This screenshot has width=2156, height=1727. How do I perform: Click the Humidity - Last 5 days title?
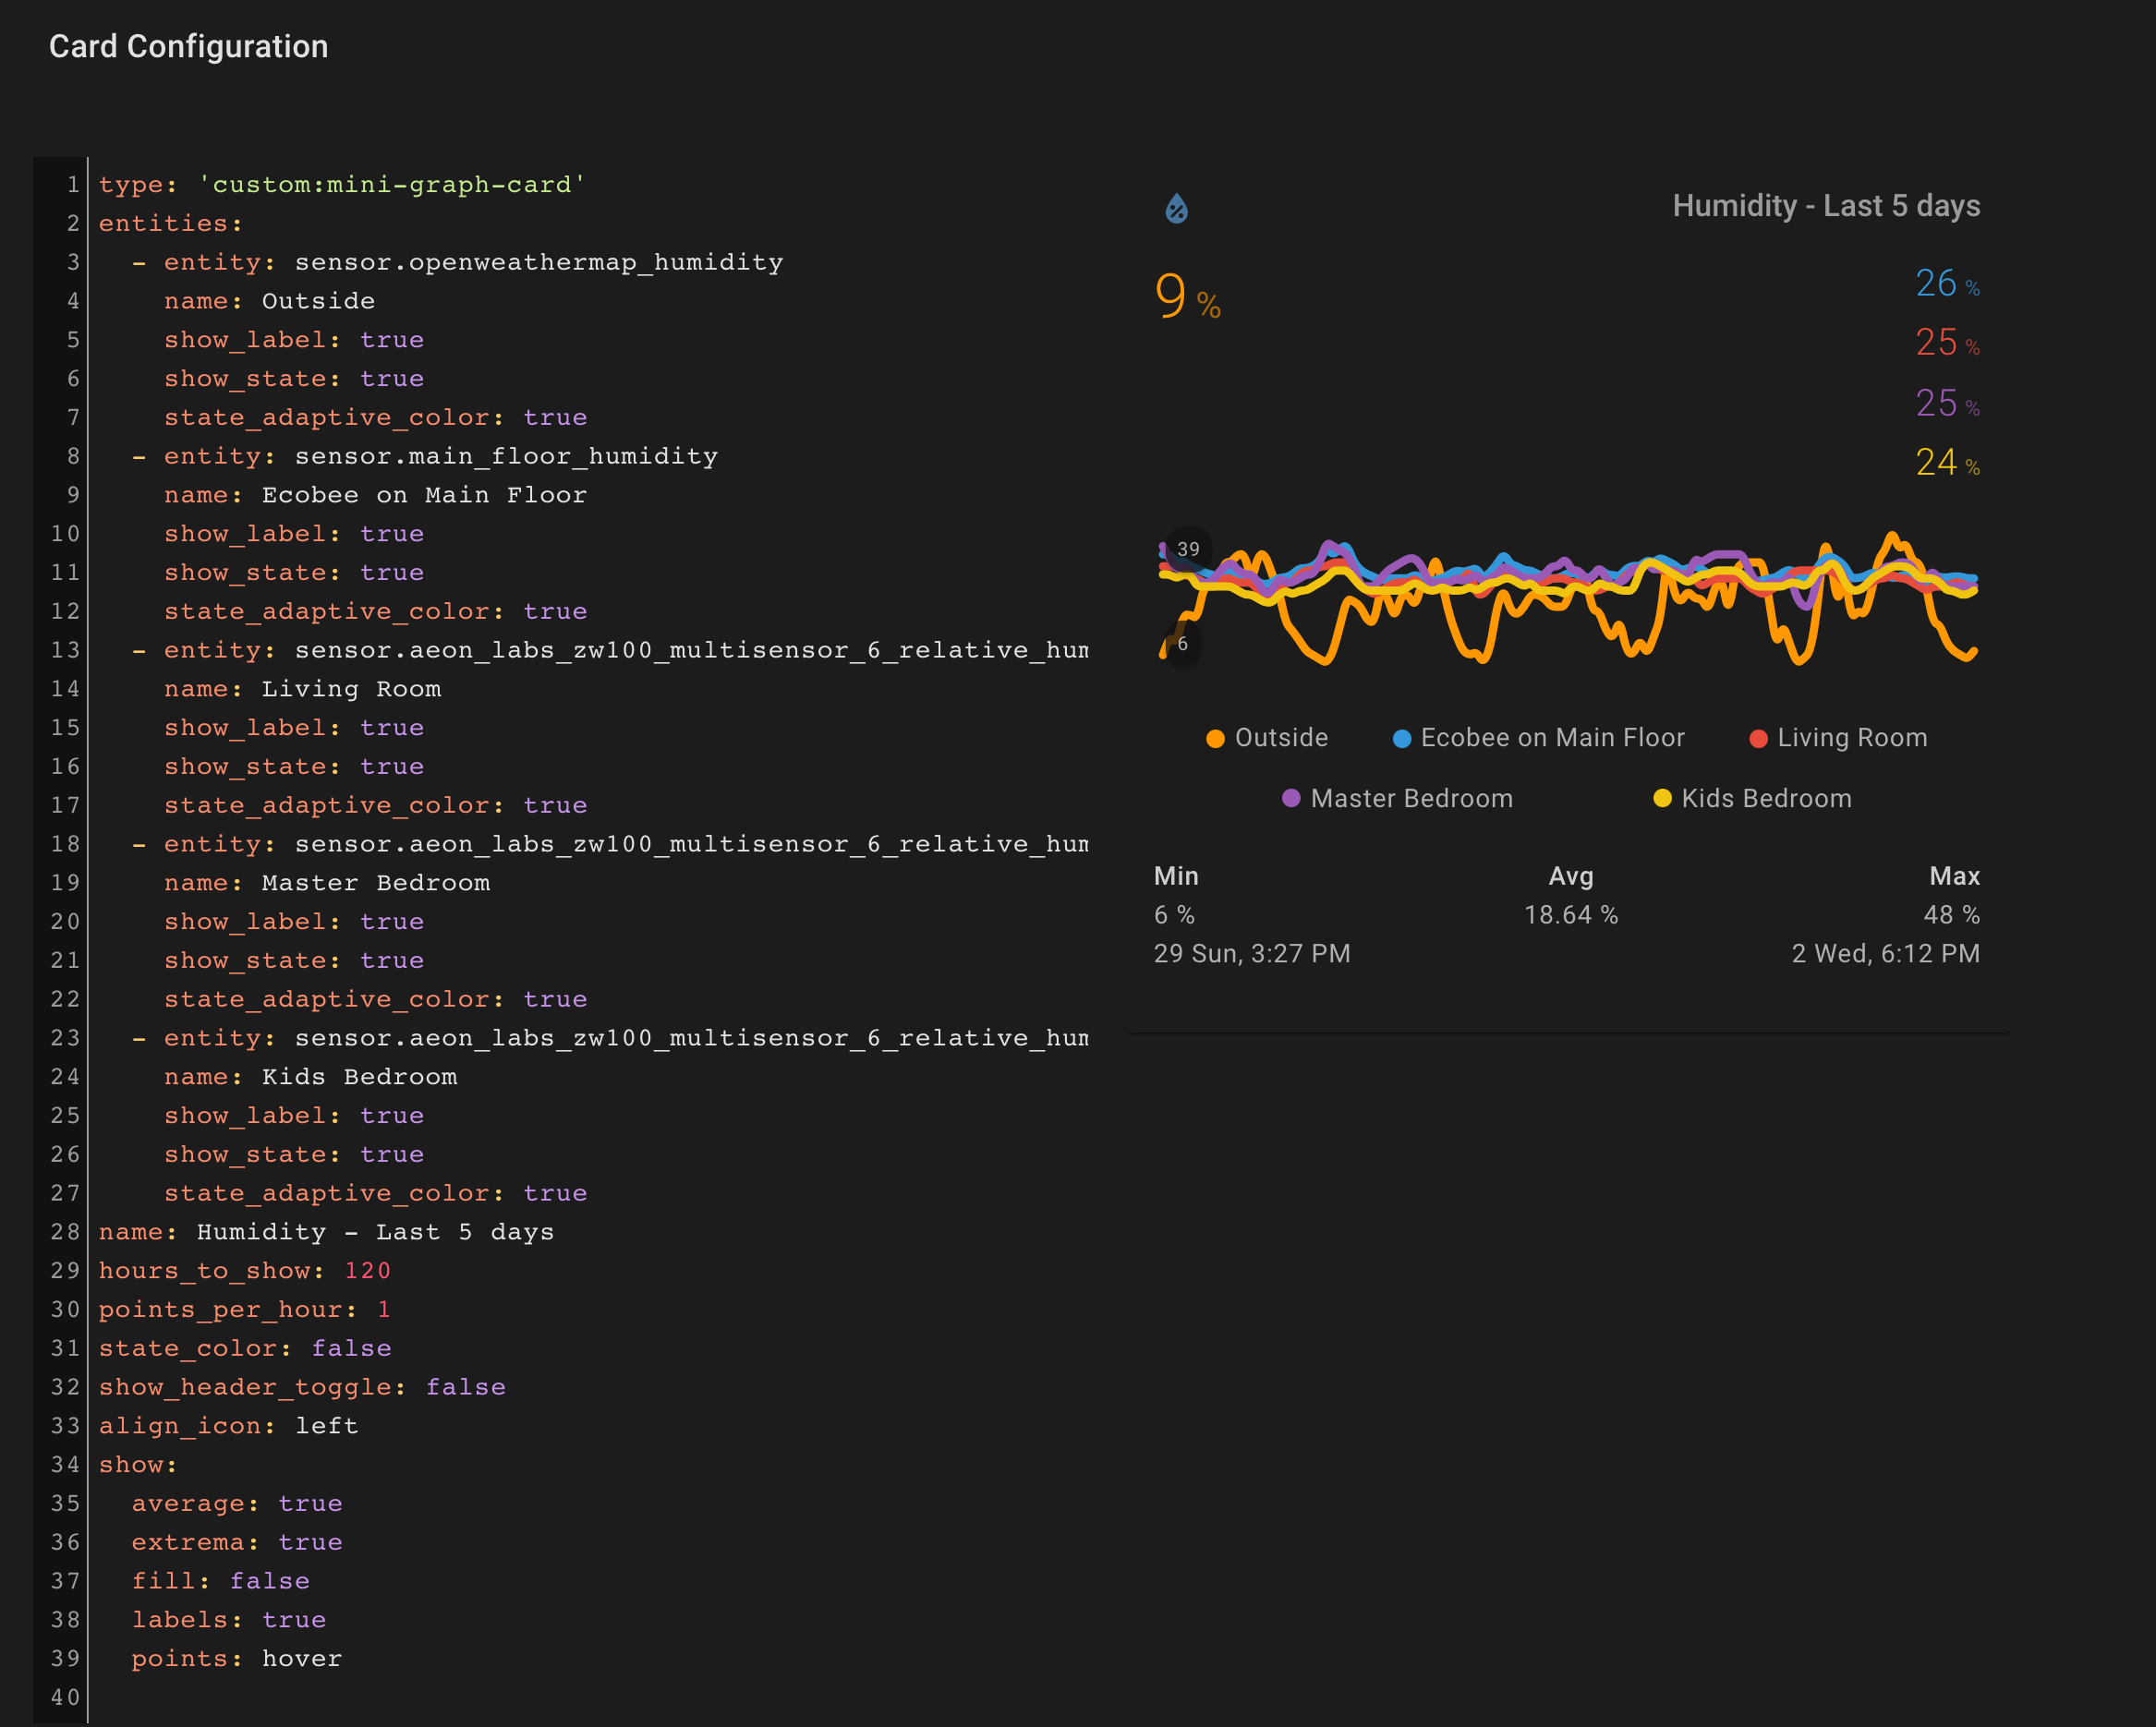1825,206
